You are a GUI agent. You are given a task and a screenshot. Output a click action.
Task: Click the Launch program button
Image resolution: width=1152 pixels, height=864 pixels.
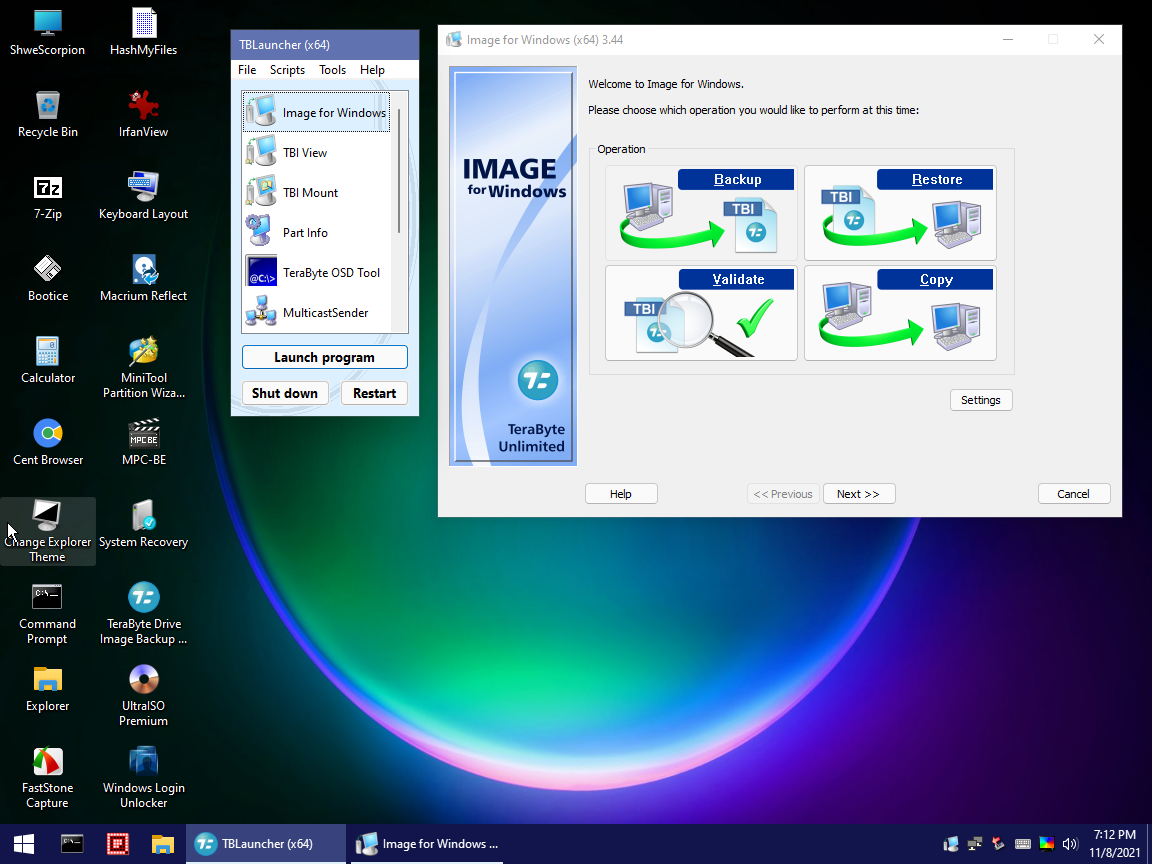pyautogui.click(x=325, y=357)
